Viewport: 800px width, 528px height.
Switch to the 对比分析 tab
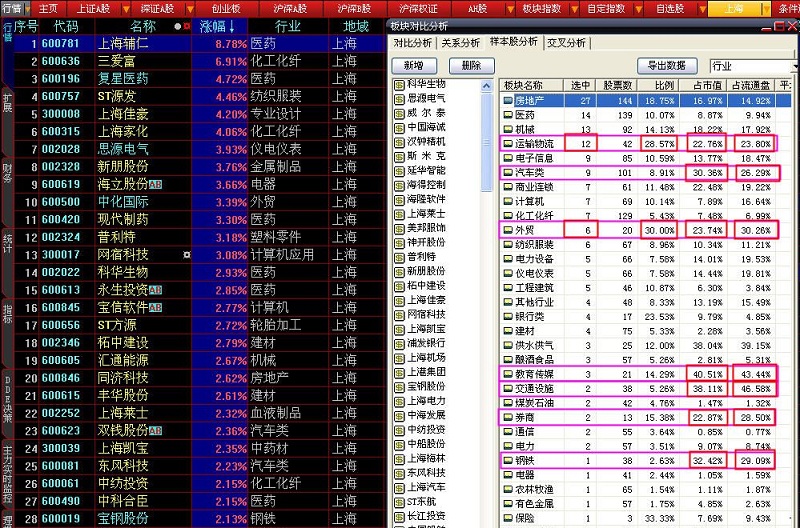[412, 43]
